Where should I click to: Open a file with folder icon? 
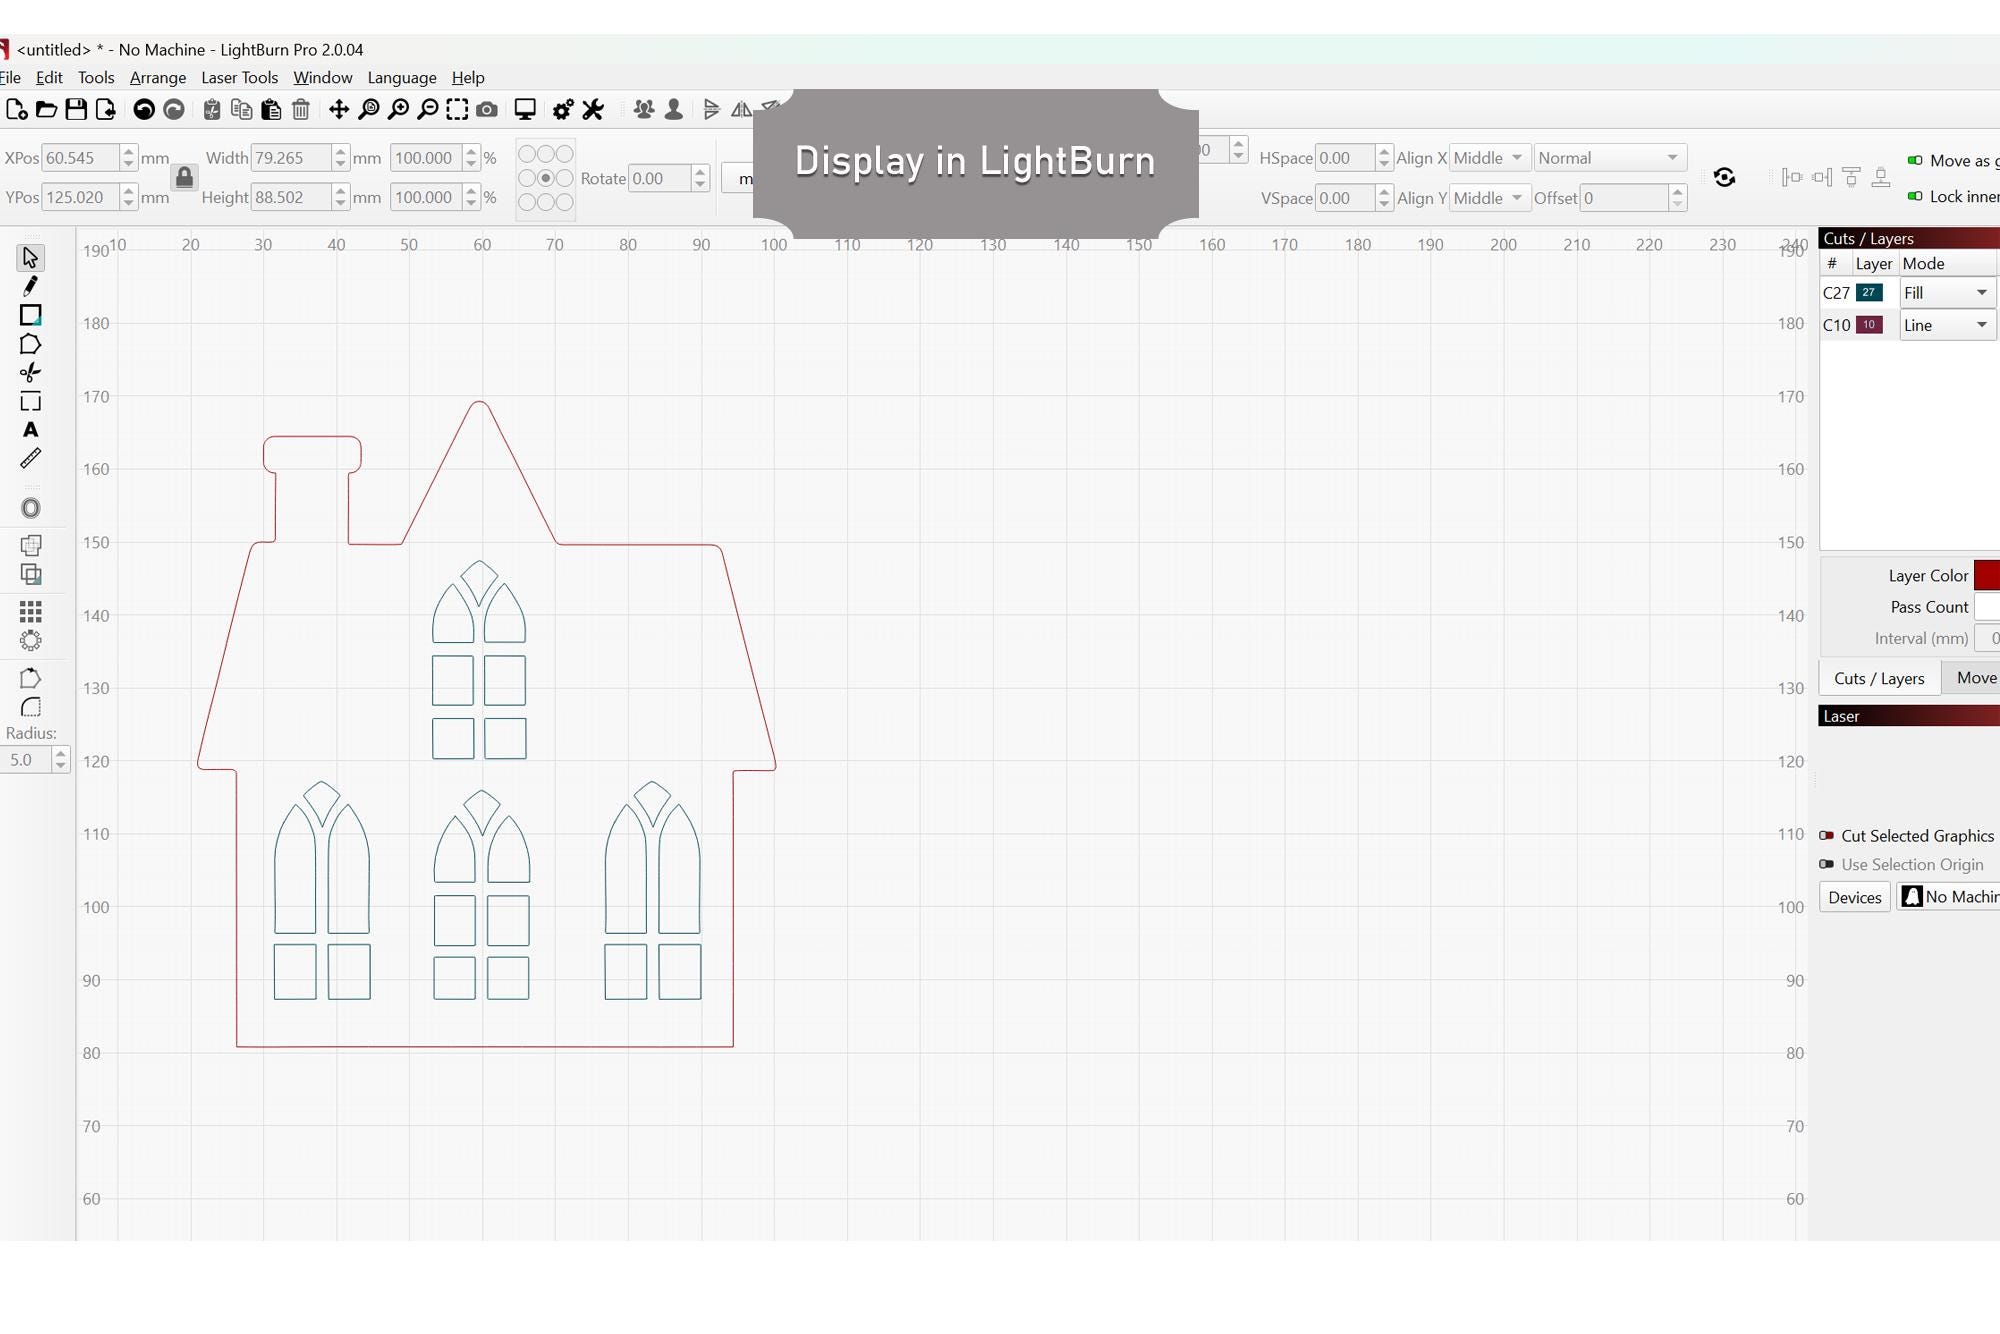[x=46, y=110]
